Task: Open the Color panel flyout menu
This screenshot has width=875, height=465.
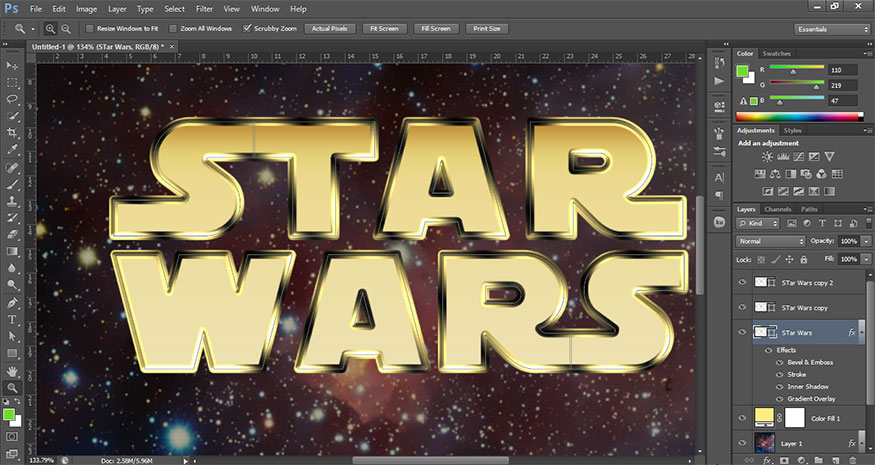Action: pyautogui.click(x=868, y=54)
